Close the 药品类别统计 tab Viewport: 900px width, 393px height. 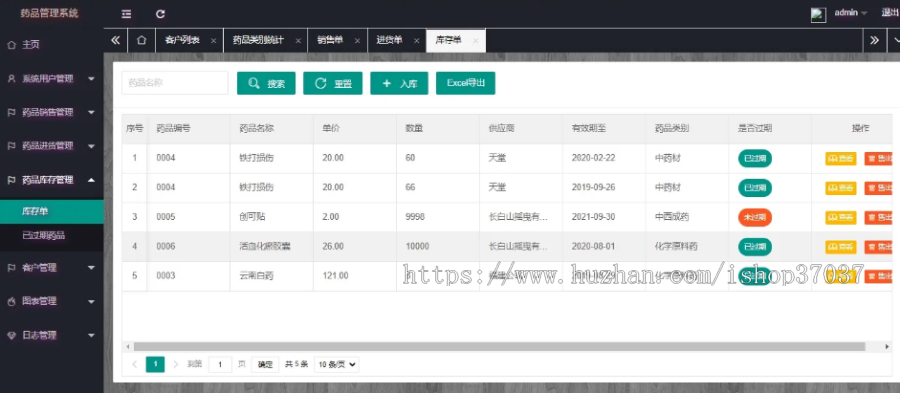click(x=298, y=41)
